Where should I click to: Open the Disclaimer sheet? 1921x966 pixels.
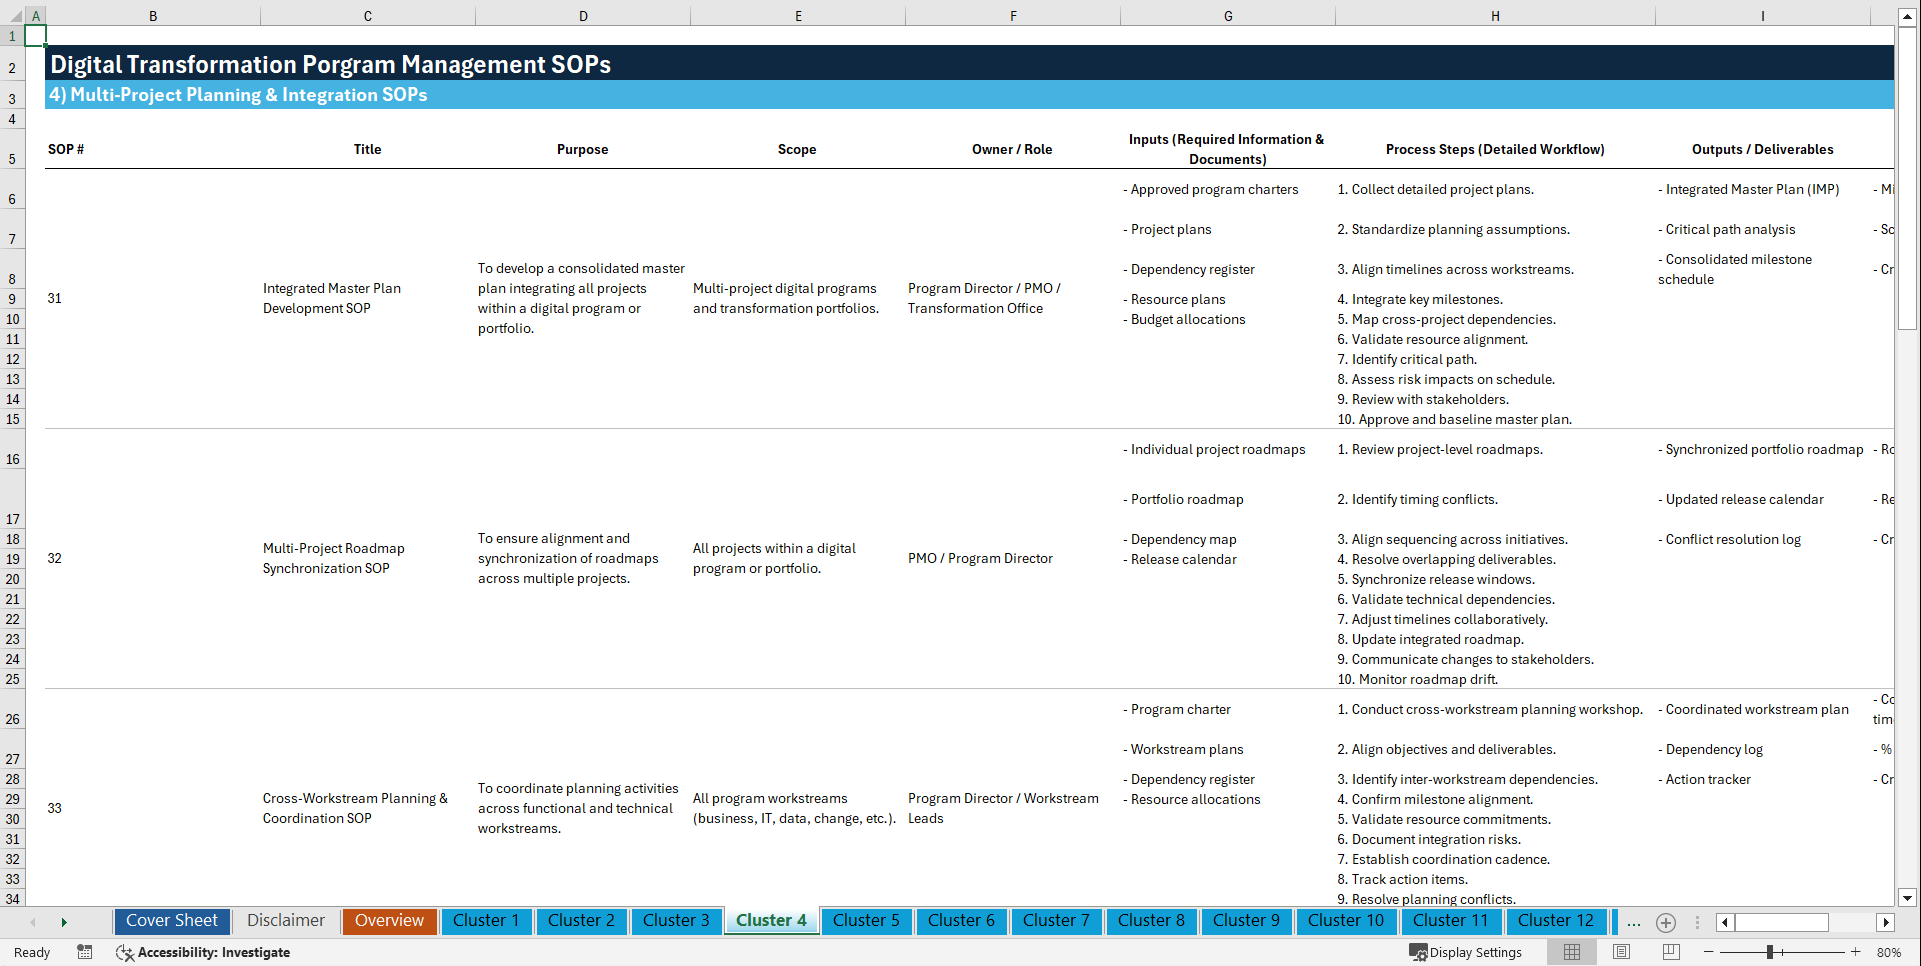point(285,921)
